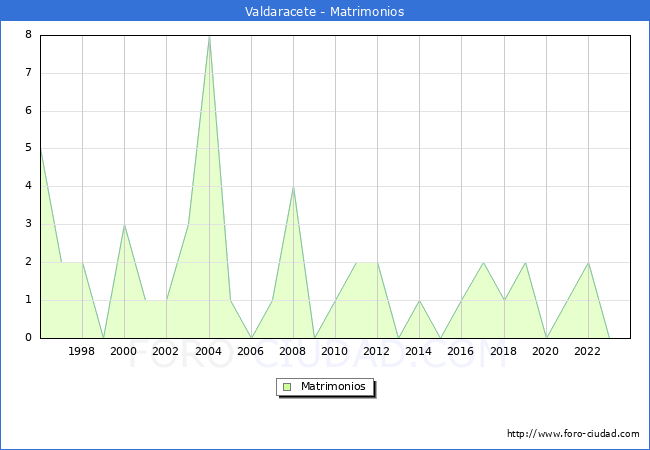Click the green Matrimonios legend color swatch
The width and height of the screenshot is (650, 450).
pyautogui.click(x=287, y=387)
